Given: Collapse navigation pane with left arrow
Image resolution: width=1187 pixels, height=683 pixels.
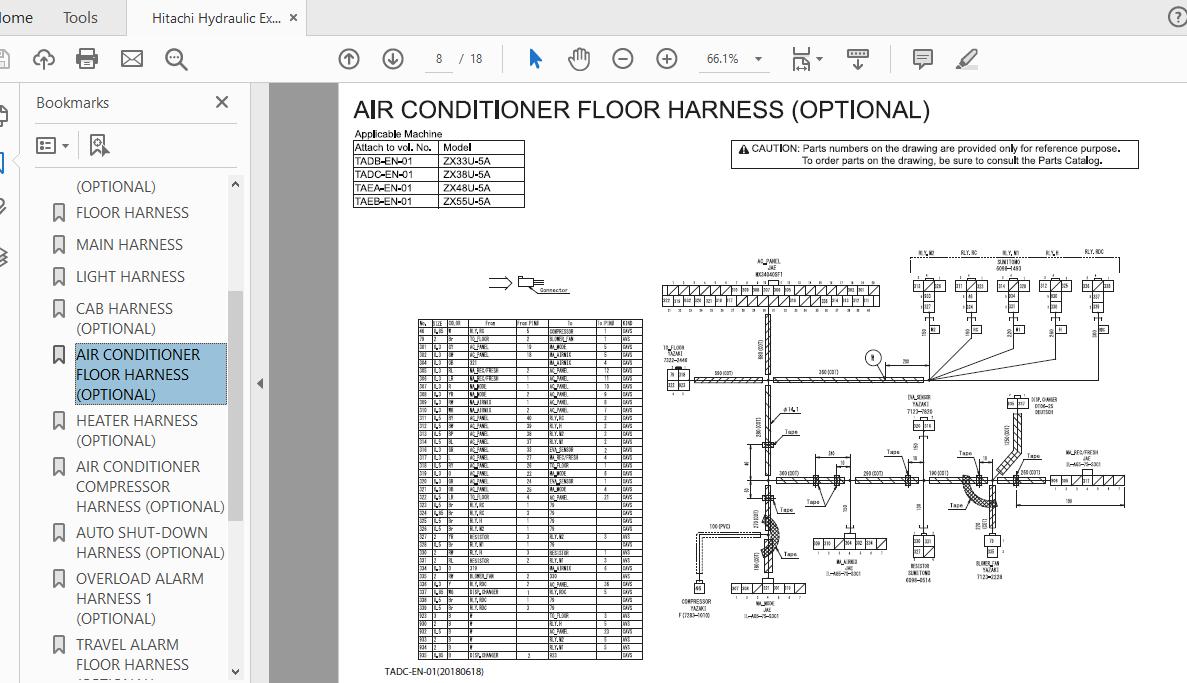Looking at the screenshot, I should [260, 383].
